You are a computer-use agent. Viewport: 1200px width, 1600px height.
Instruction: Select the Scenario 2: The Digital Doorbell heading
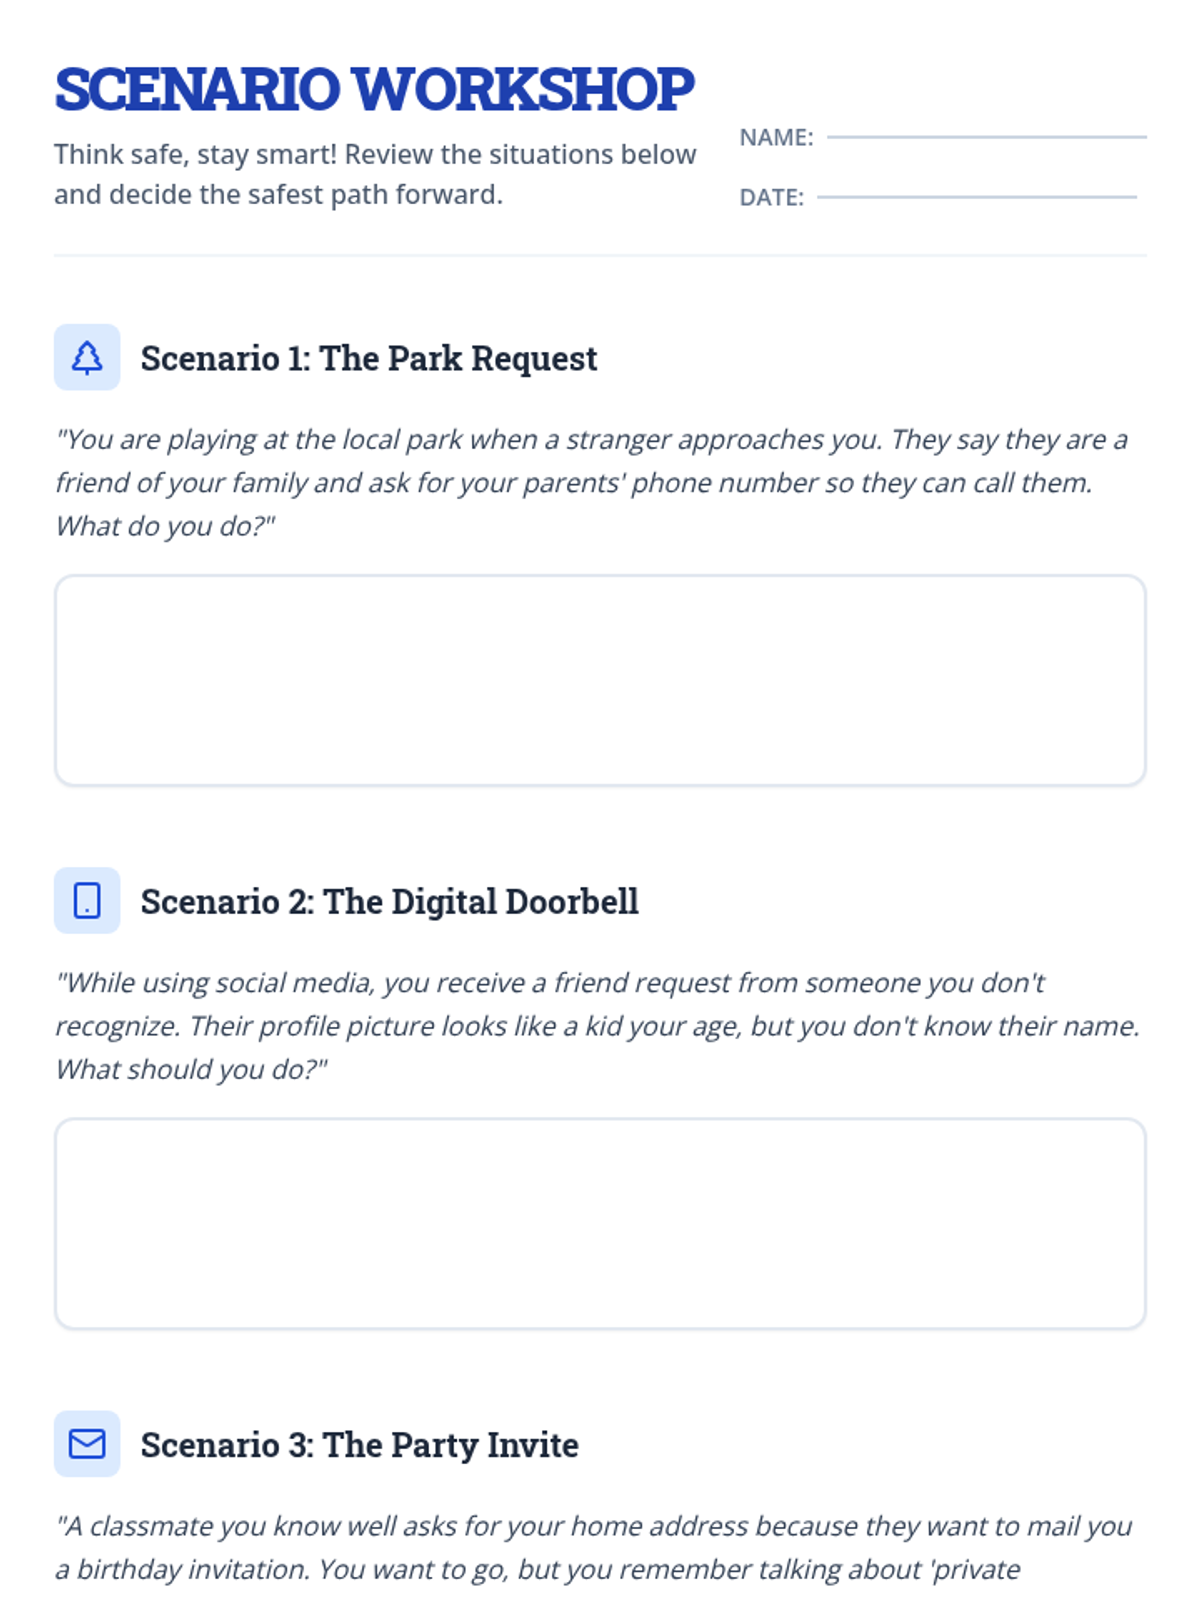389,901
